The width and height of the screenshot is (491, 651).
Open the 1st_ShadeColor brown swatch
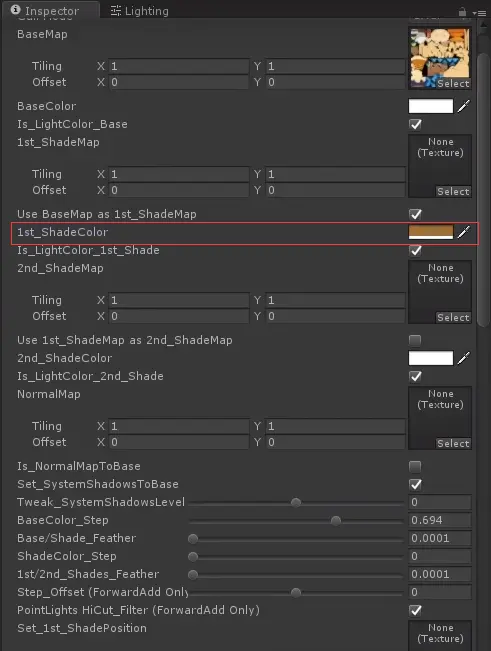(x=431, y=232)
